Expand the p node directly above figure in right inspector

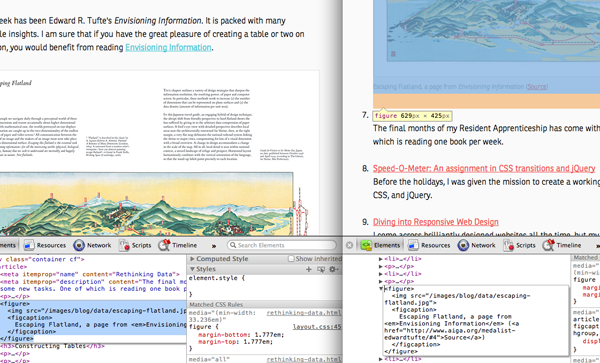(x=381, y=282)
